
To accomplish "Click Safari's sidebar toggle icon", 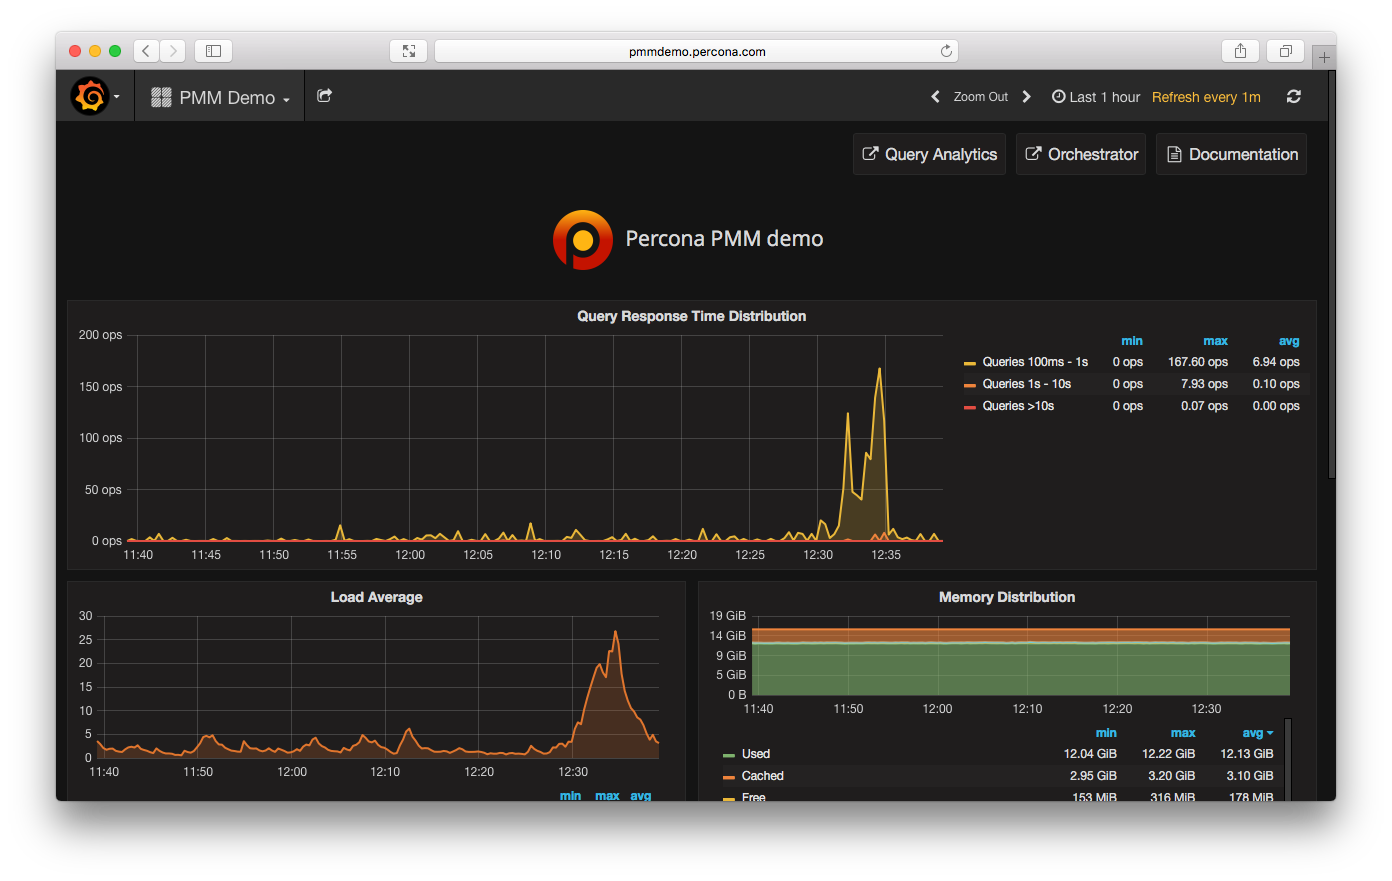I will [x=213, y=51].
